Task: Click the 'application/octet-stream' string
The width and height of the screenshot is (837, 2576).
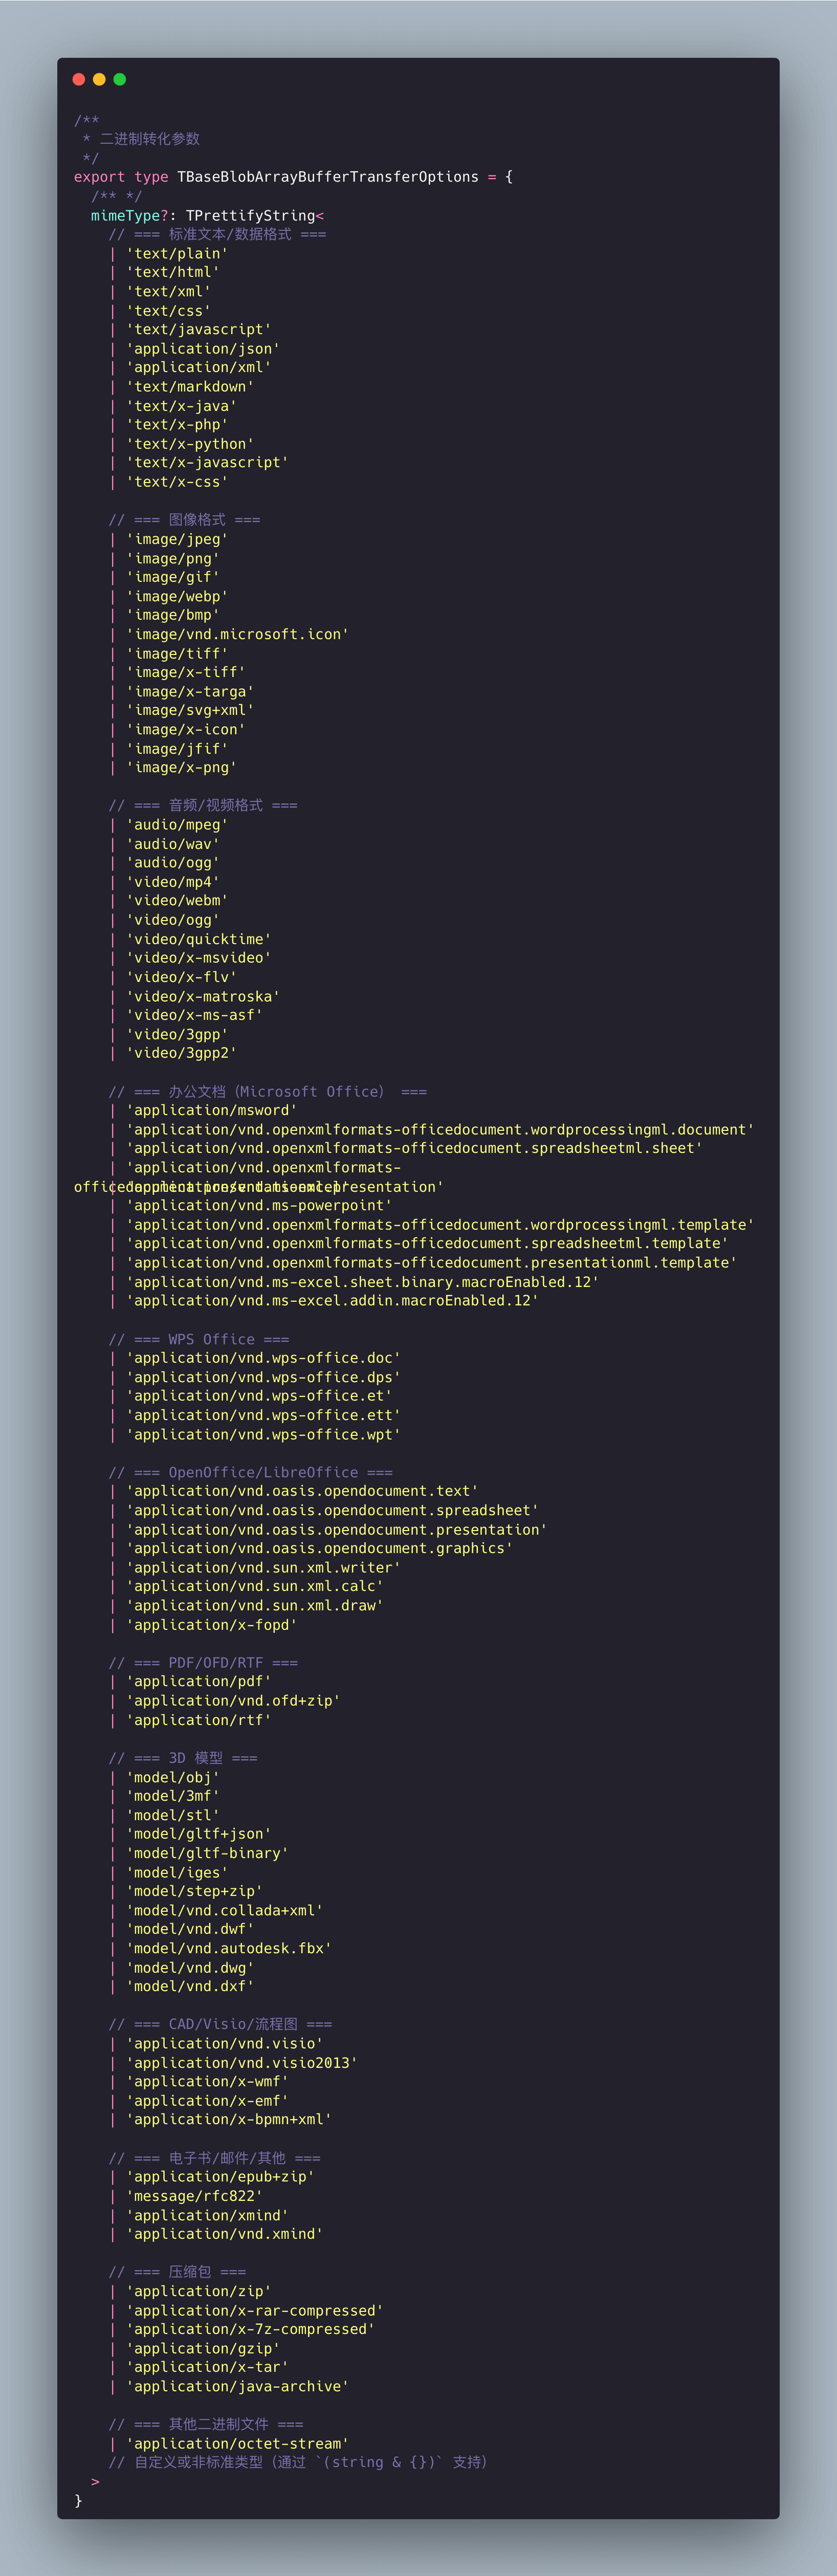Action: [237, 2443]
